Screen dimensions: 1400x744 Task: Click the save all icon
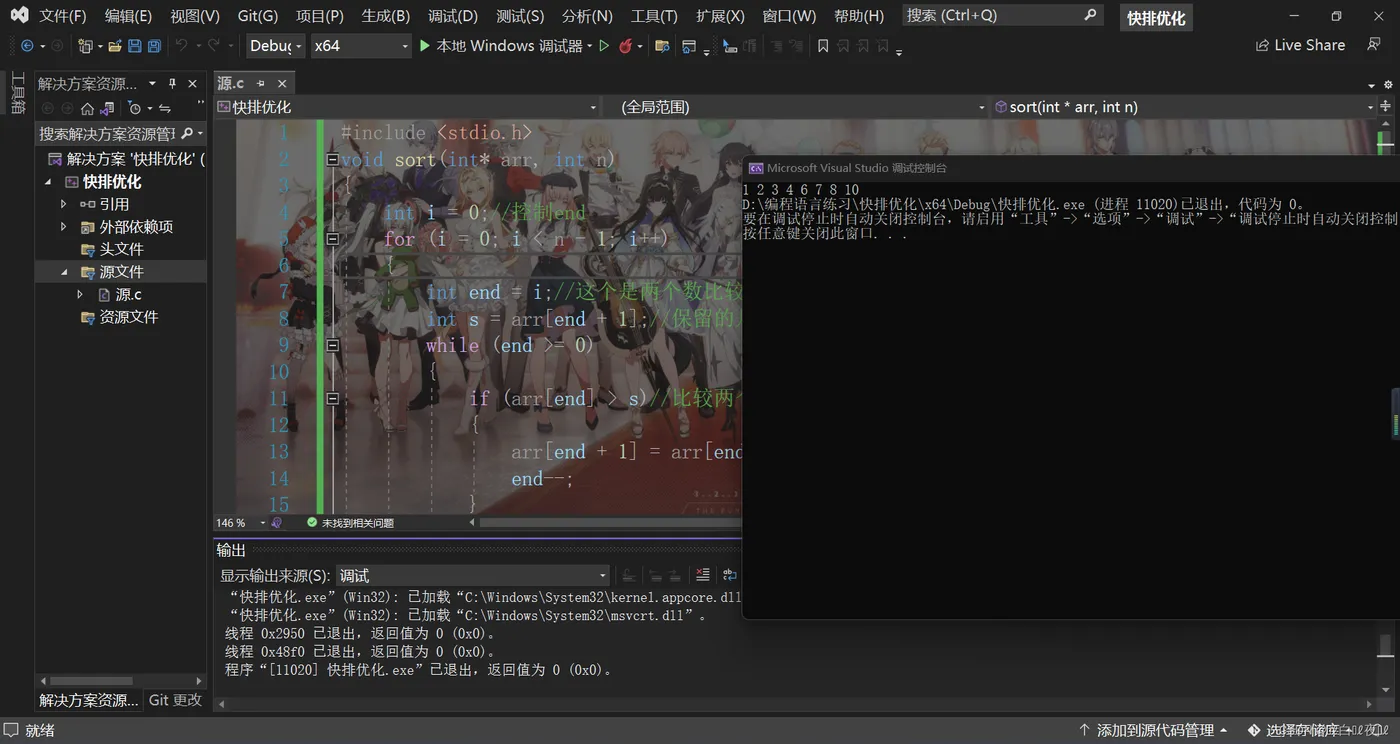(x=154, y=46)
